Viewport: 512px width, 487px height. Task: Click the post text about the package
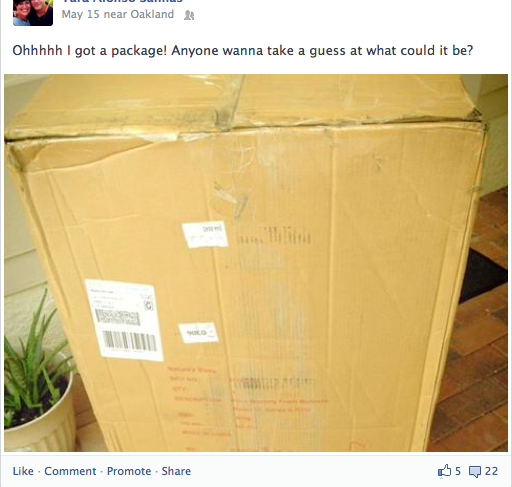(x=243, y=51)
